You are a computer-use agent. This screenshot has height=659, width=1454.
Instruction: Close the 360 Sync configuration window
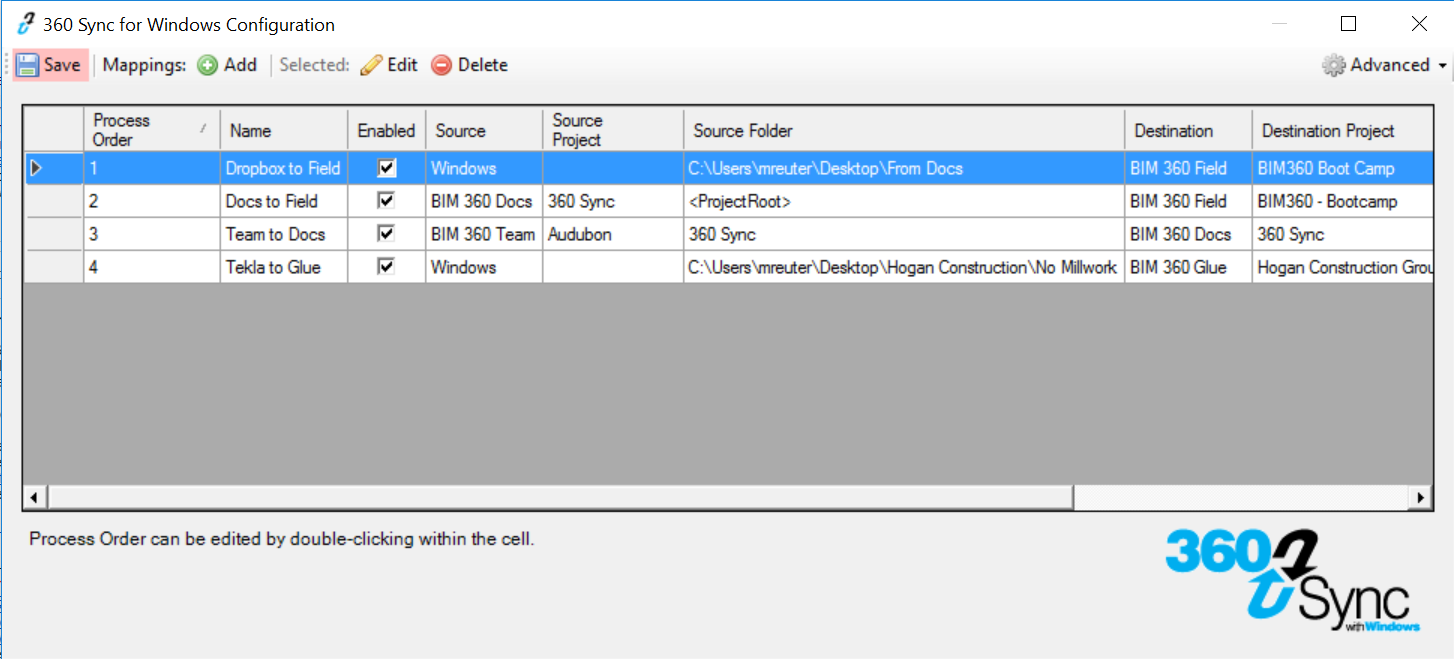(1419, 24)
